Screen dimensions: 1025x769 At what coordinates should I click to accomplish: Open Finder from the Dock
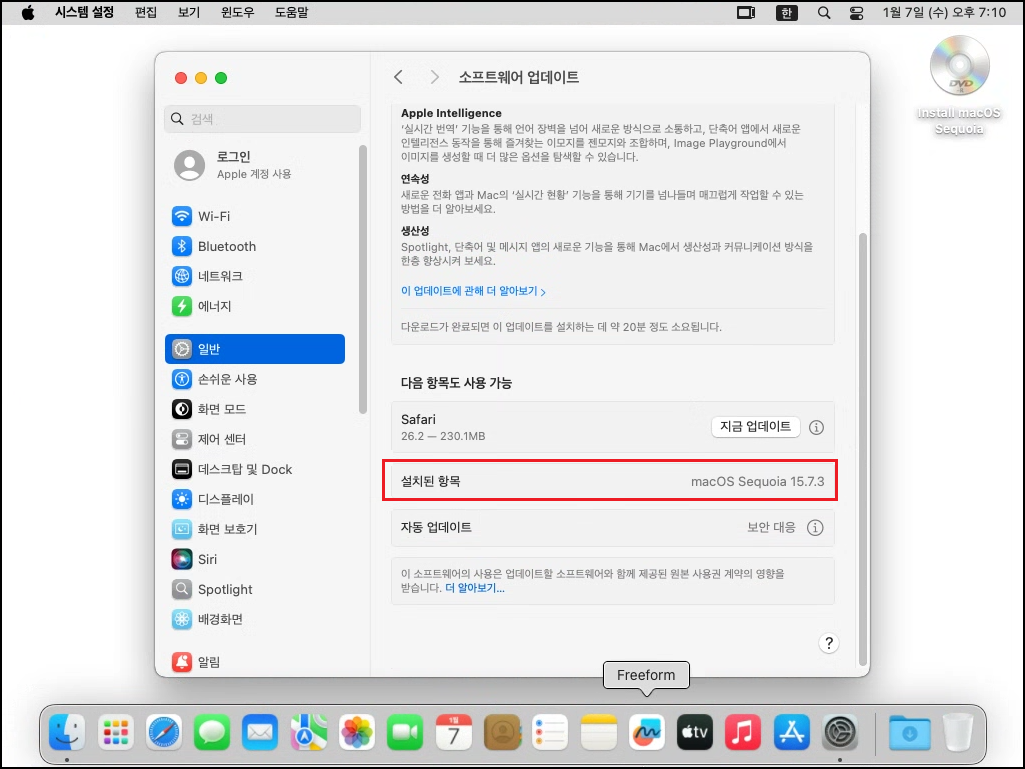point(67,732)
